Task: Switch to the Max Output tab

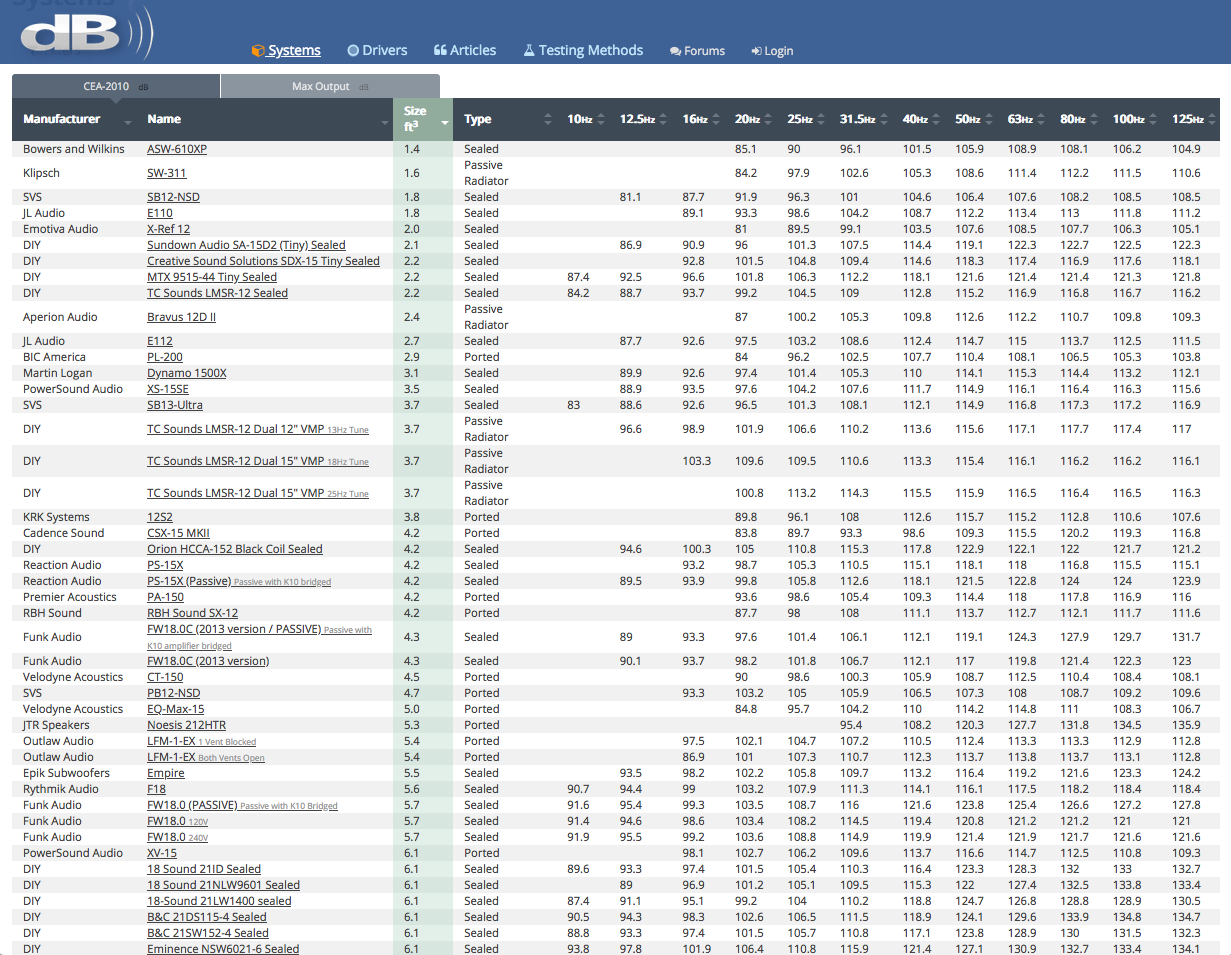Action: (x=330, y=87)
